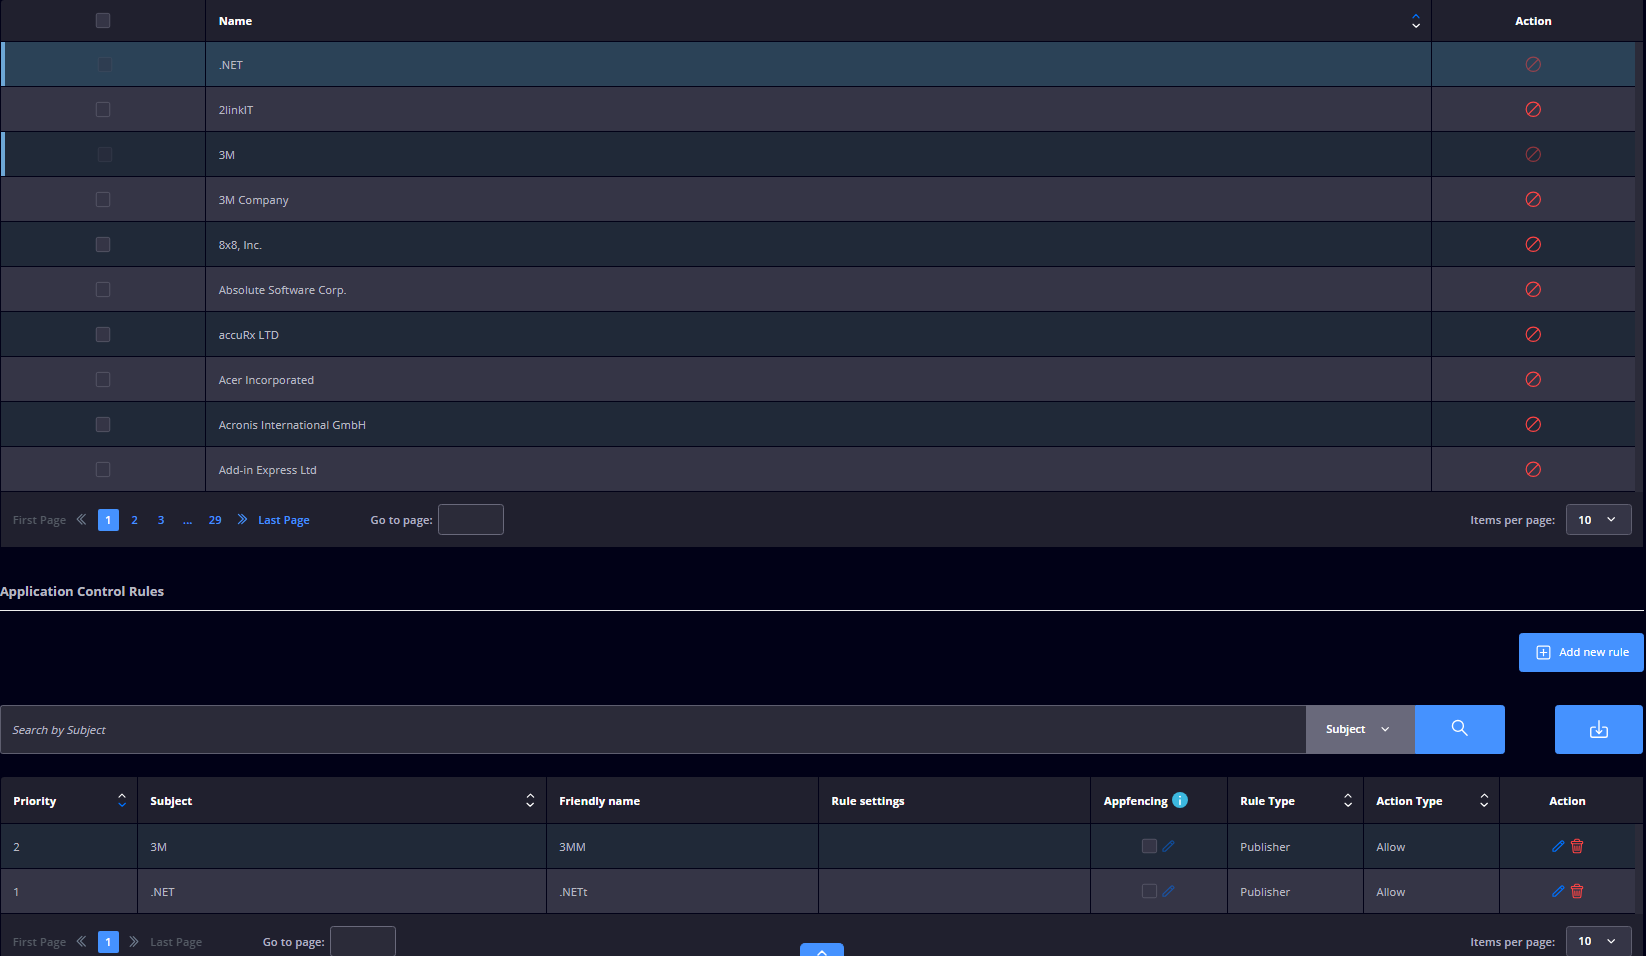Viewport: 1646px width, 956px height.
Task: Click publishers Go to page input
Action: pos(471,519)
